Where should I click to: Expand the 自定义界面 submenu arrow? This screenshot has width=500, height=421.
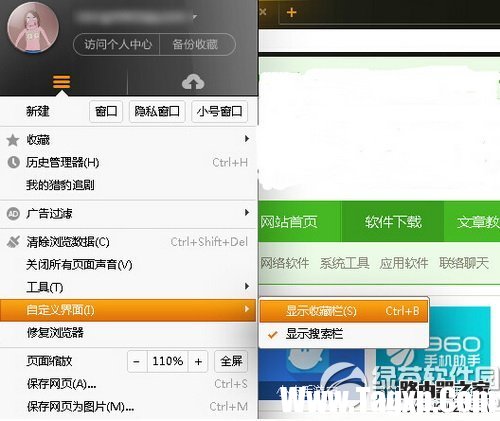247,309
